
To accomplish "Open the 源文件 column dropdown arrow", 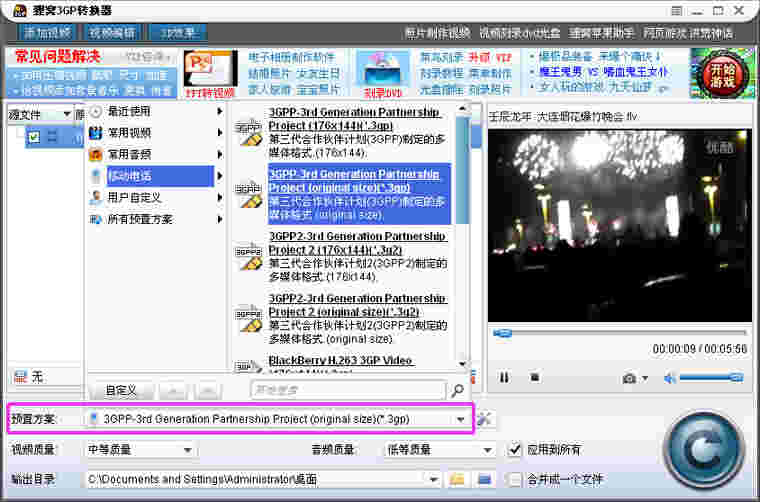I will tap(67, 114).
